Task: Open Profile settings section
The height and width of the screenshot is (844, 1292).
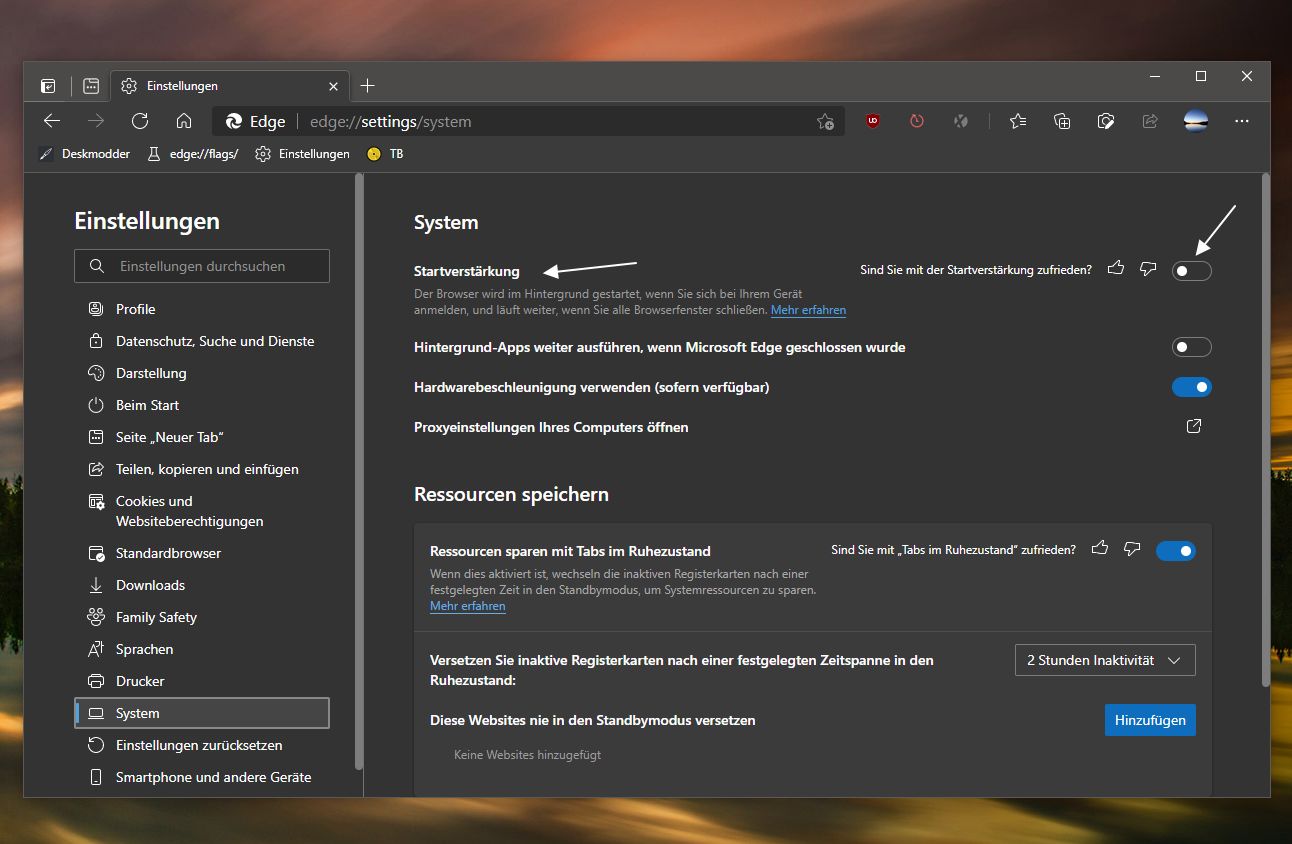Action: pyautogui.click(x=202, y=309)
